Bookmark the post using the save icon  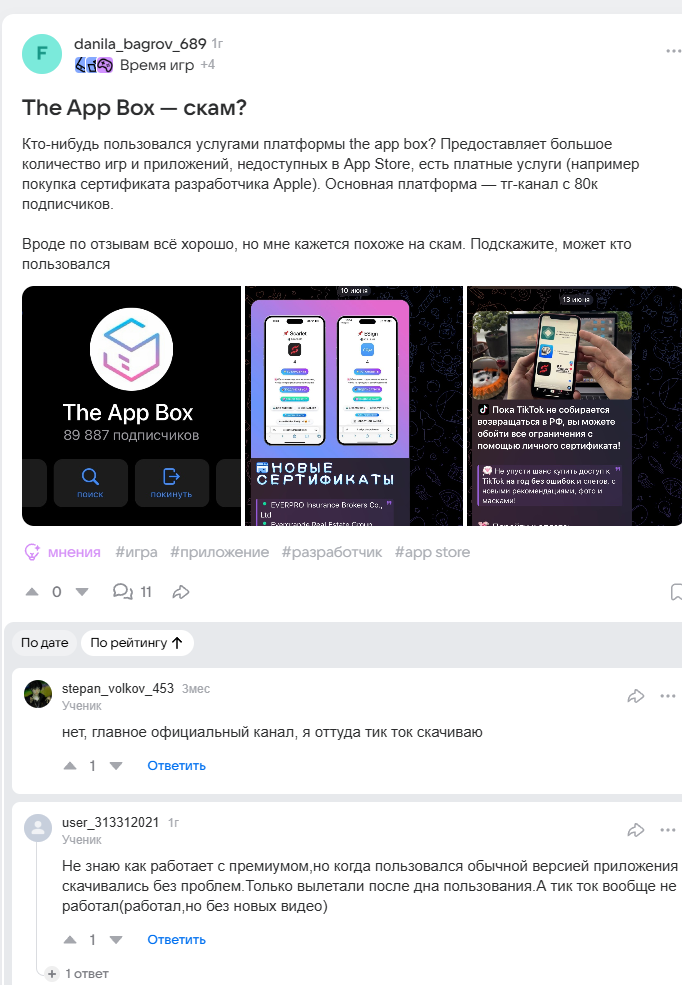(676, 592)
